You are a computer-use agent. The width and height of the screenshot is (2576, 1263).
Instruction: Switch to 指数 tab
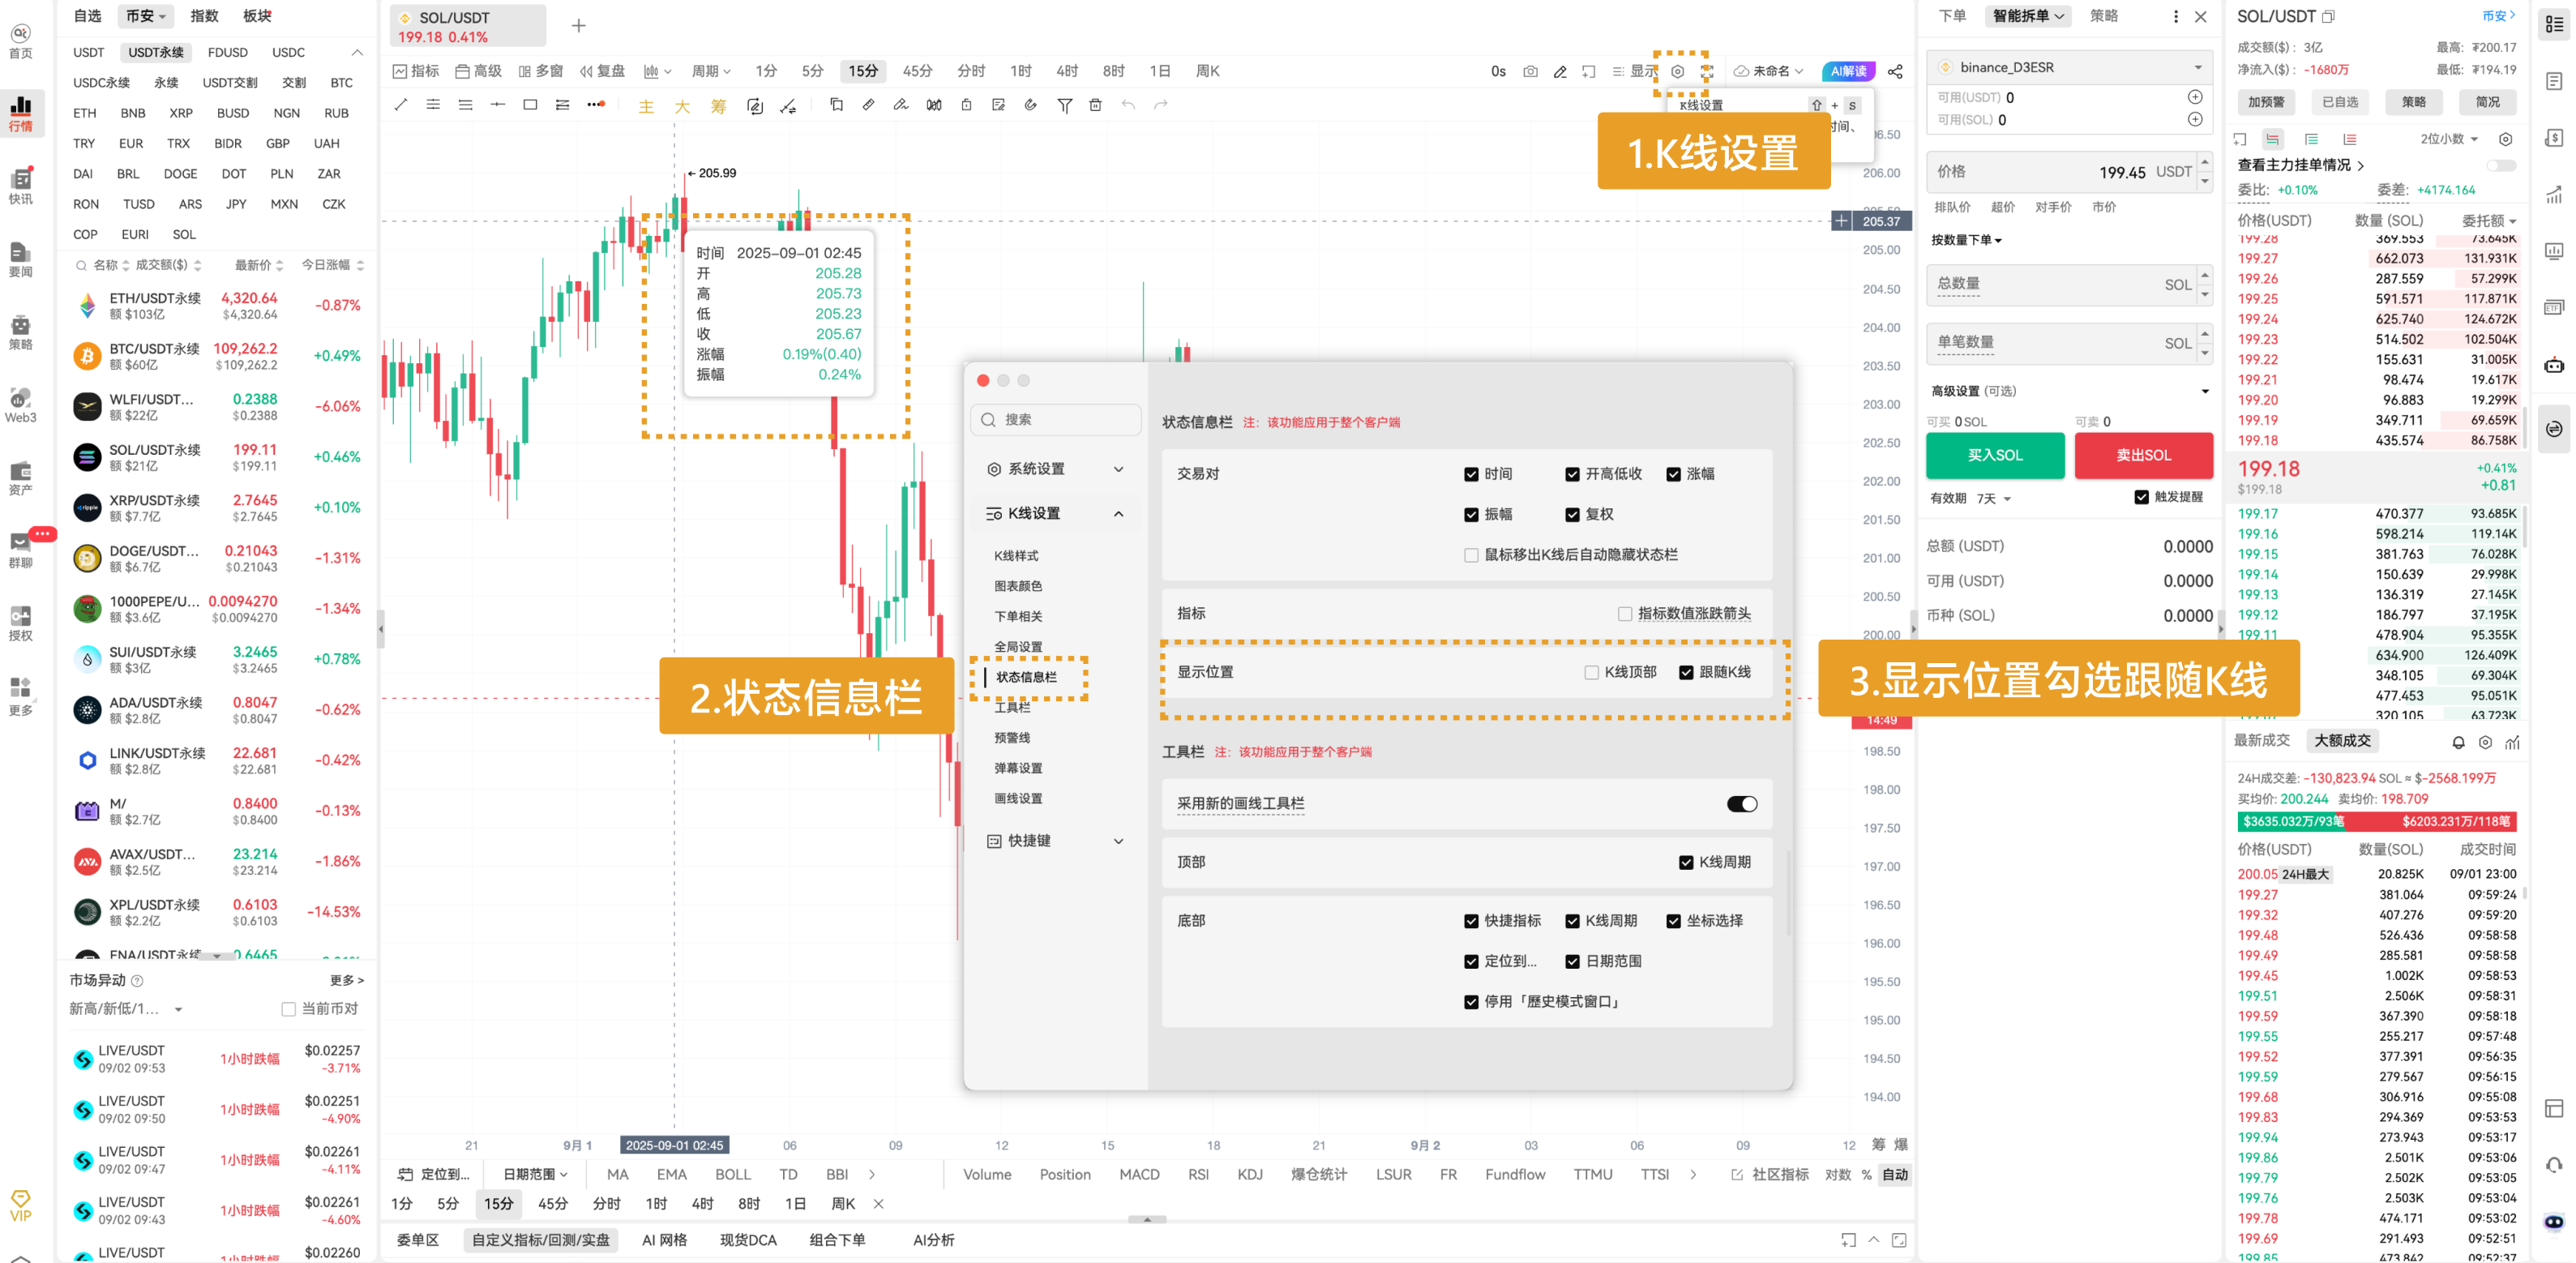[x=204, y=16]
